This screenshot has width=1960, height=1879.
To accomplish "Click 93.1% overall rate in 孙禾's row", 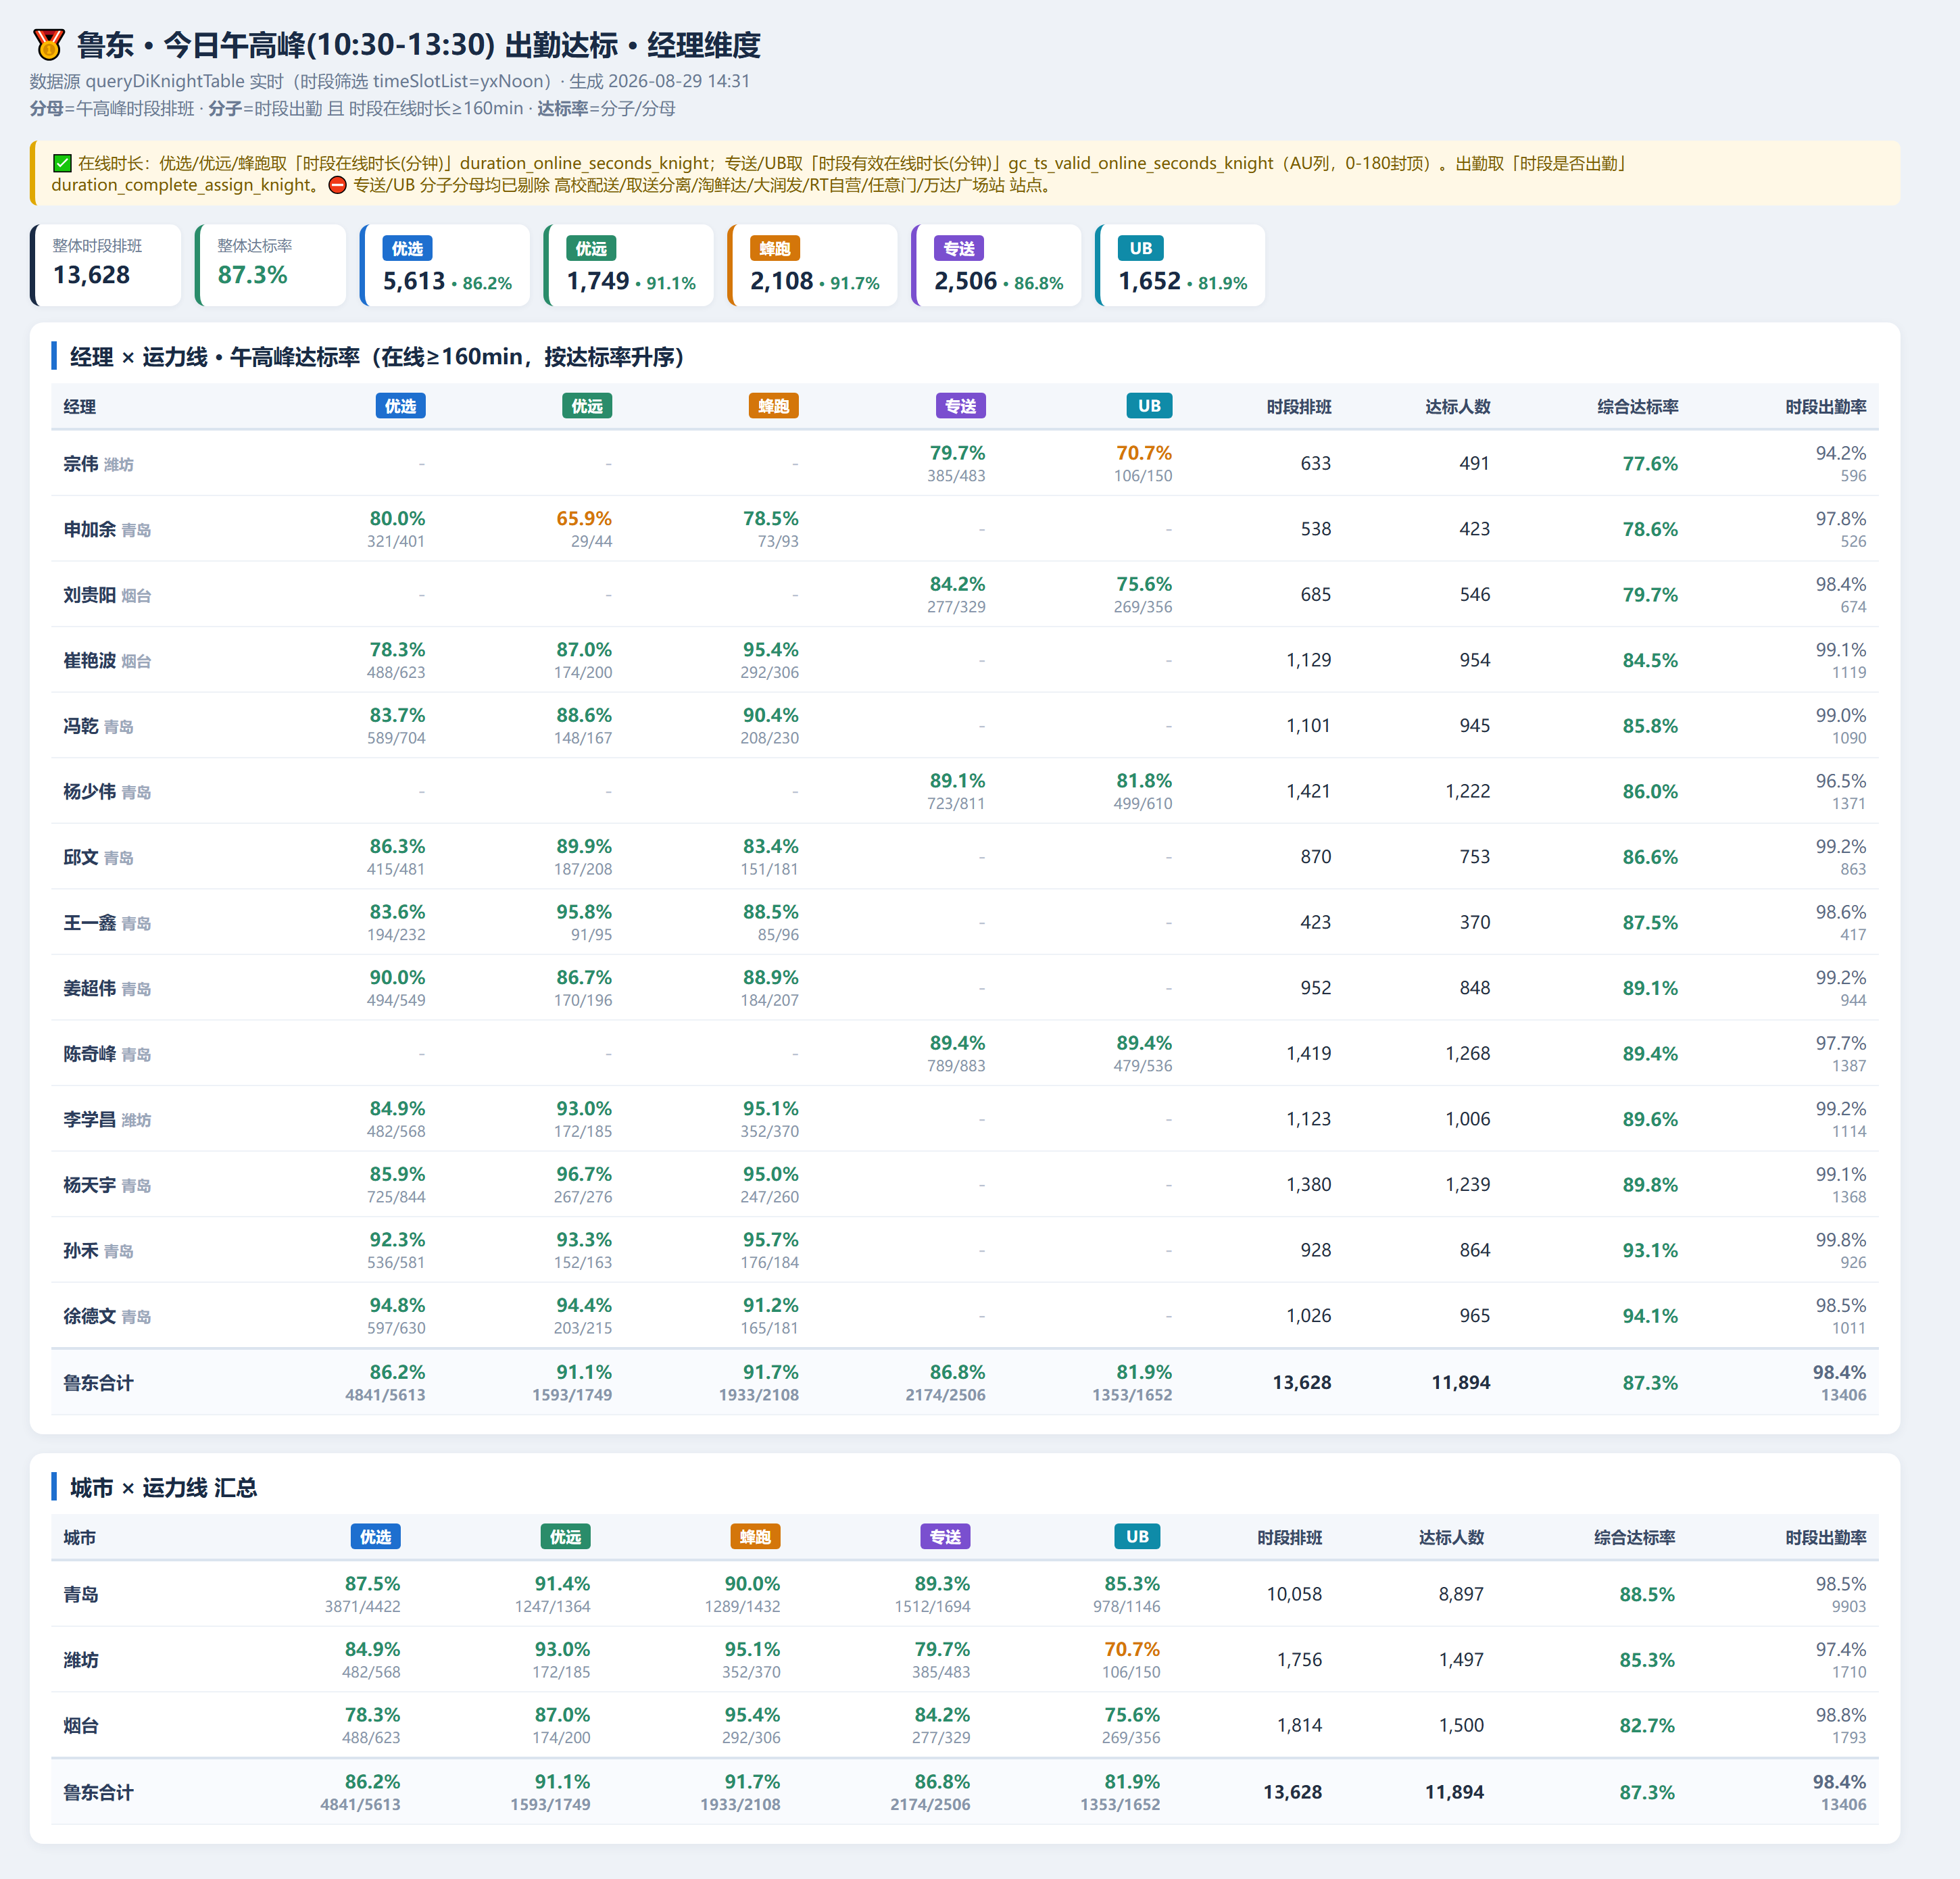I will tap(1650, 1250).
